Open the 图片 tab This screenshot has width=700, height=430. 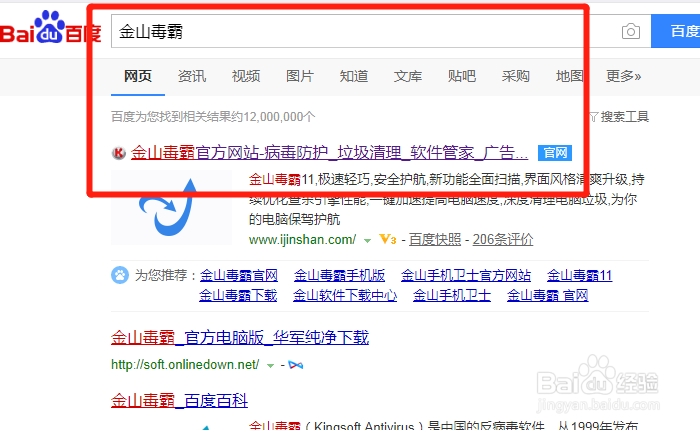(x=300, y=76)
